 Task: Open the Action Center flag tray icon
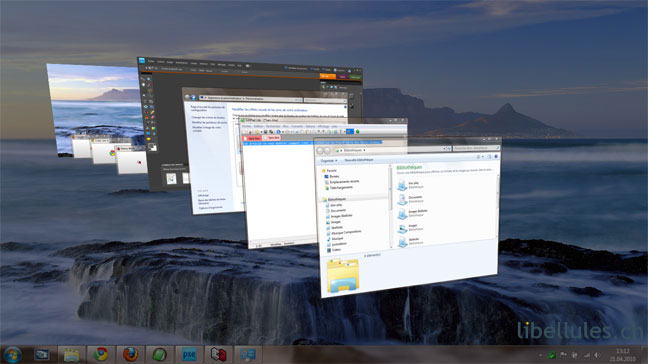tap(563, 355)
